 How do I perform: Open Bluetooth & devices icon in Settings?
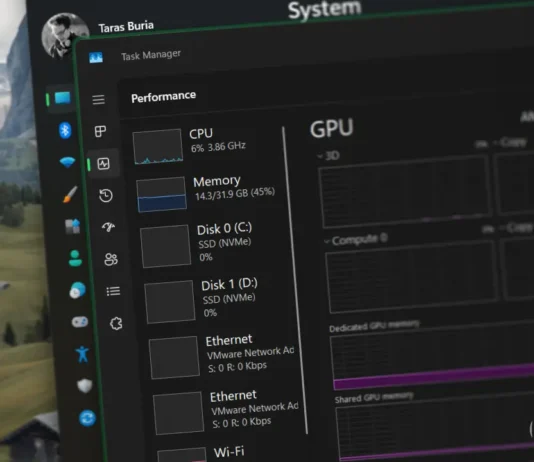tap(65, 130)
